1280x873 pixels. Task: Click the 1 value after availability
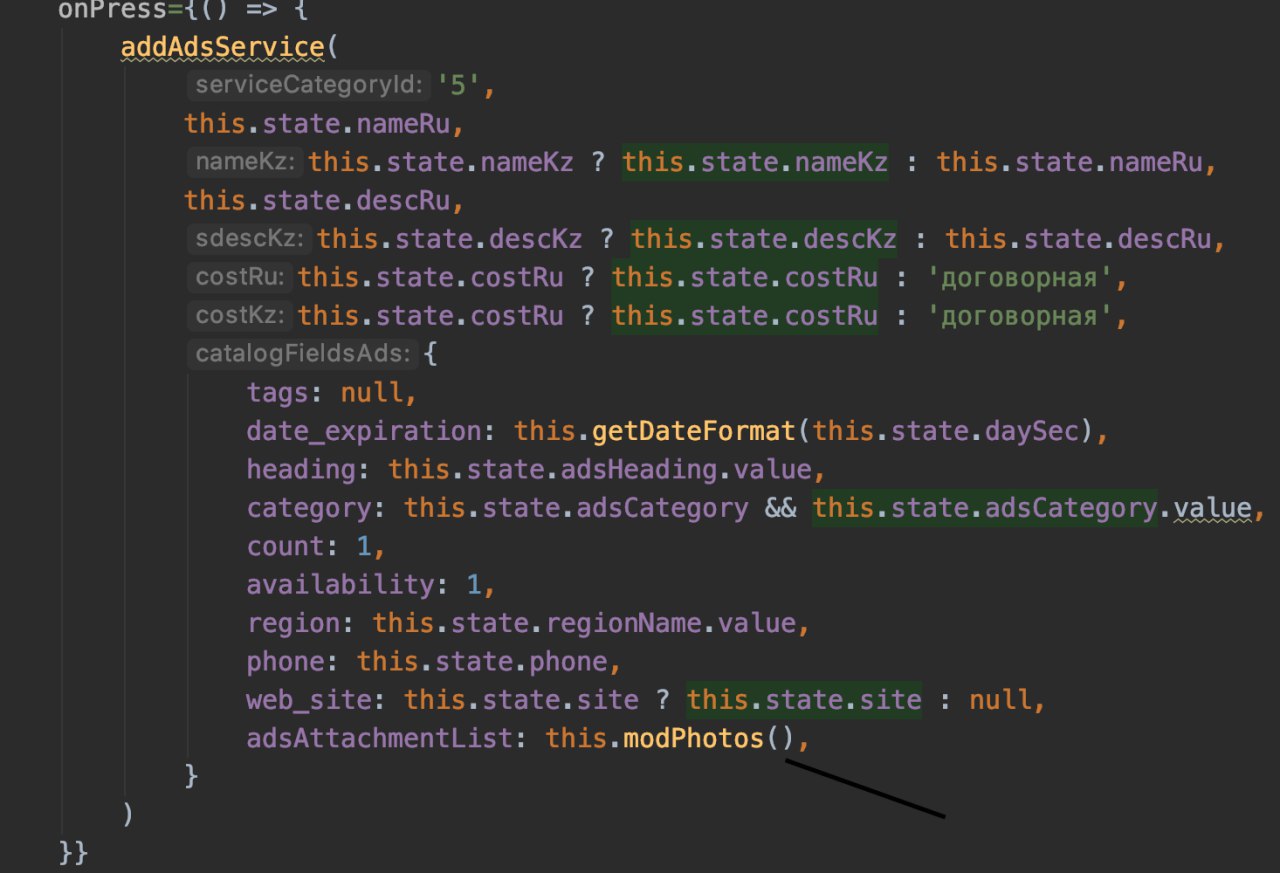click(474, 585)
